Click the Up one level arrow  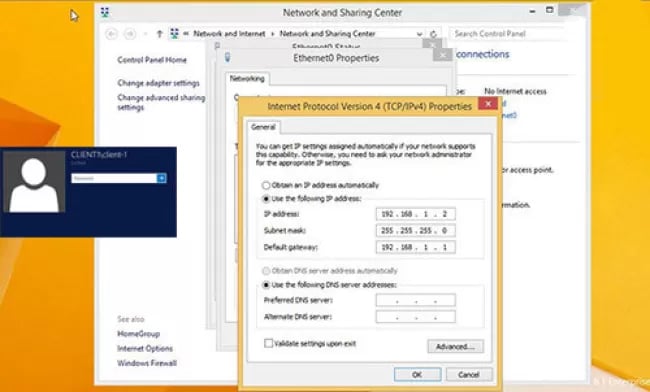[160, 34]
